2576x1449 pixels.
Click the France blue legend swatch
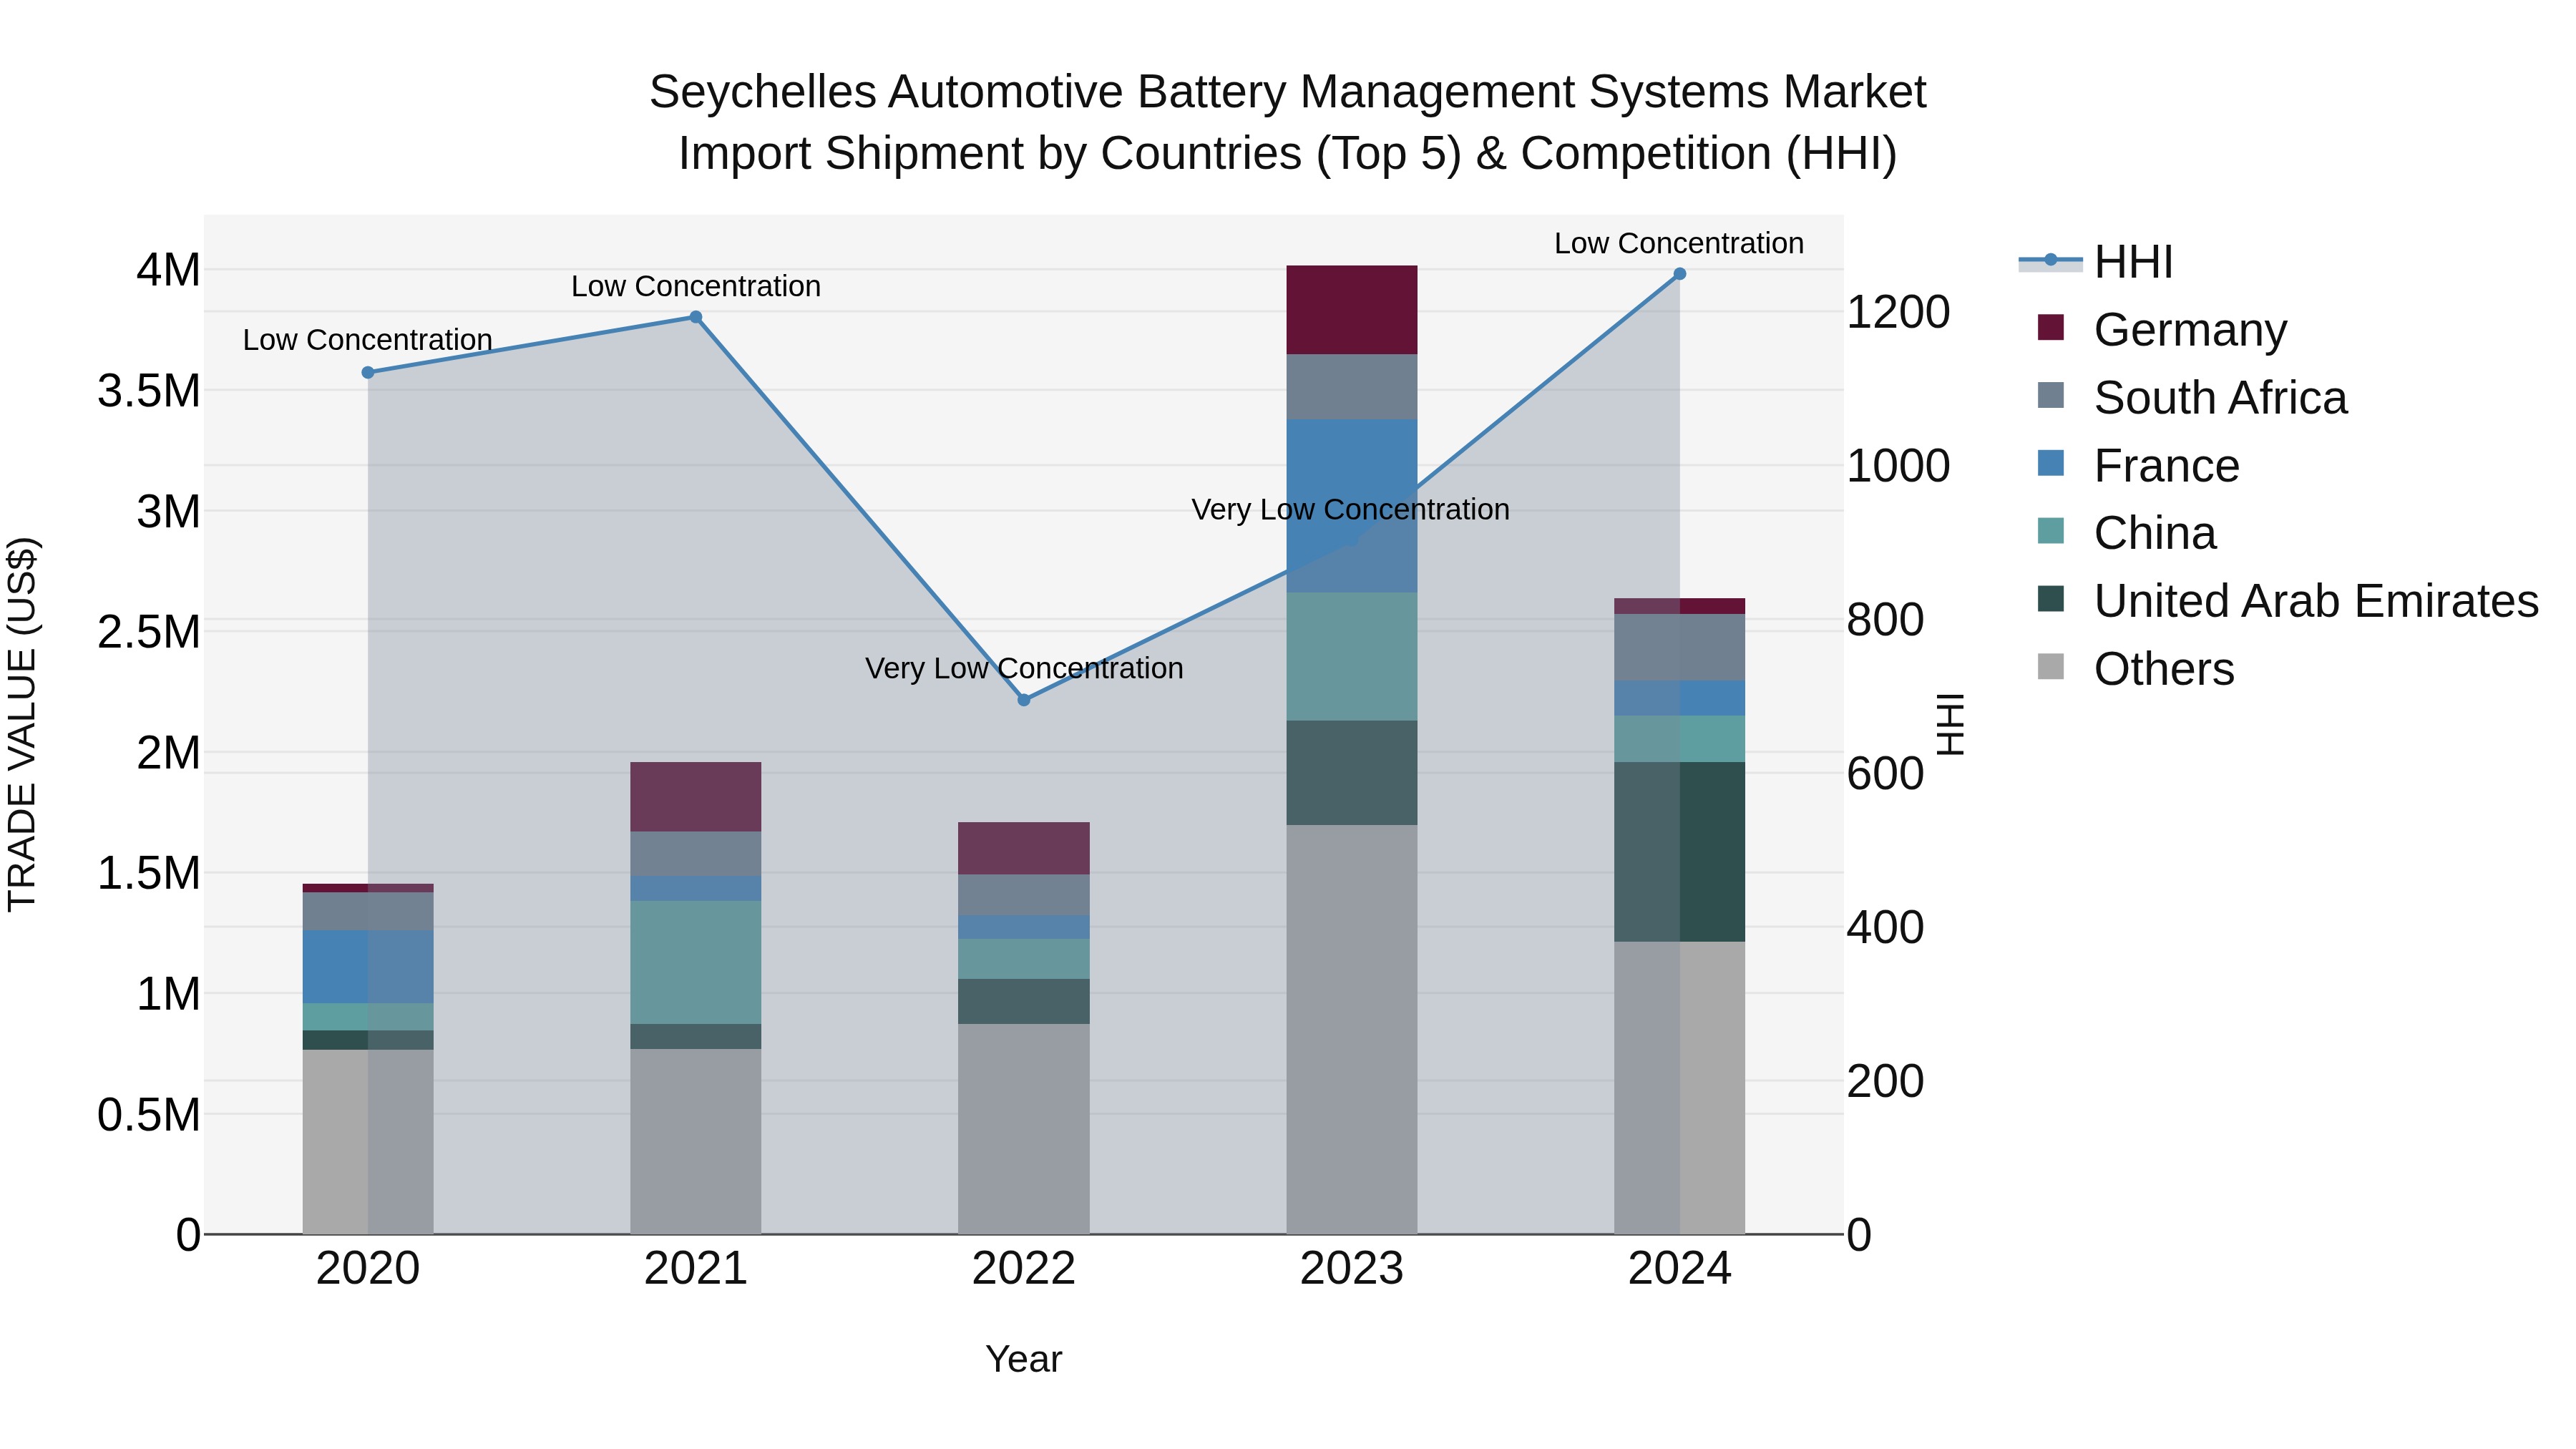(x=2050, y=463)
